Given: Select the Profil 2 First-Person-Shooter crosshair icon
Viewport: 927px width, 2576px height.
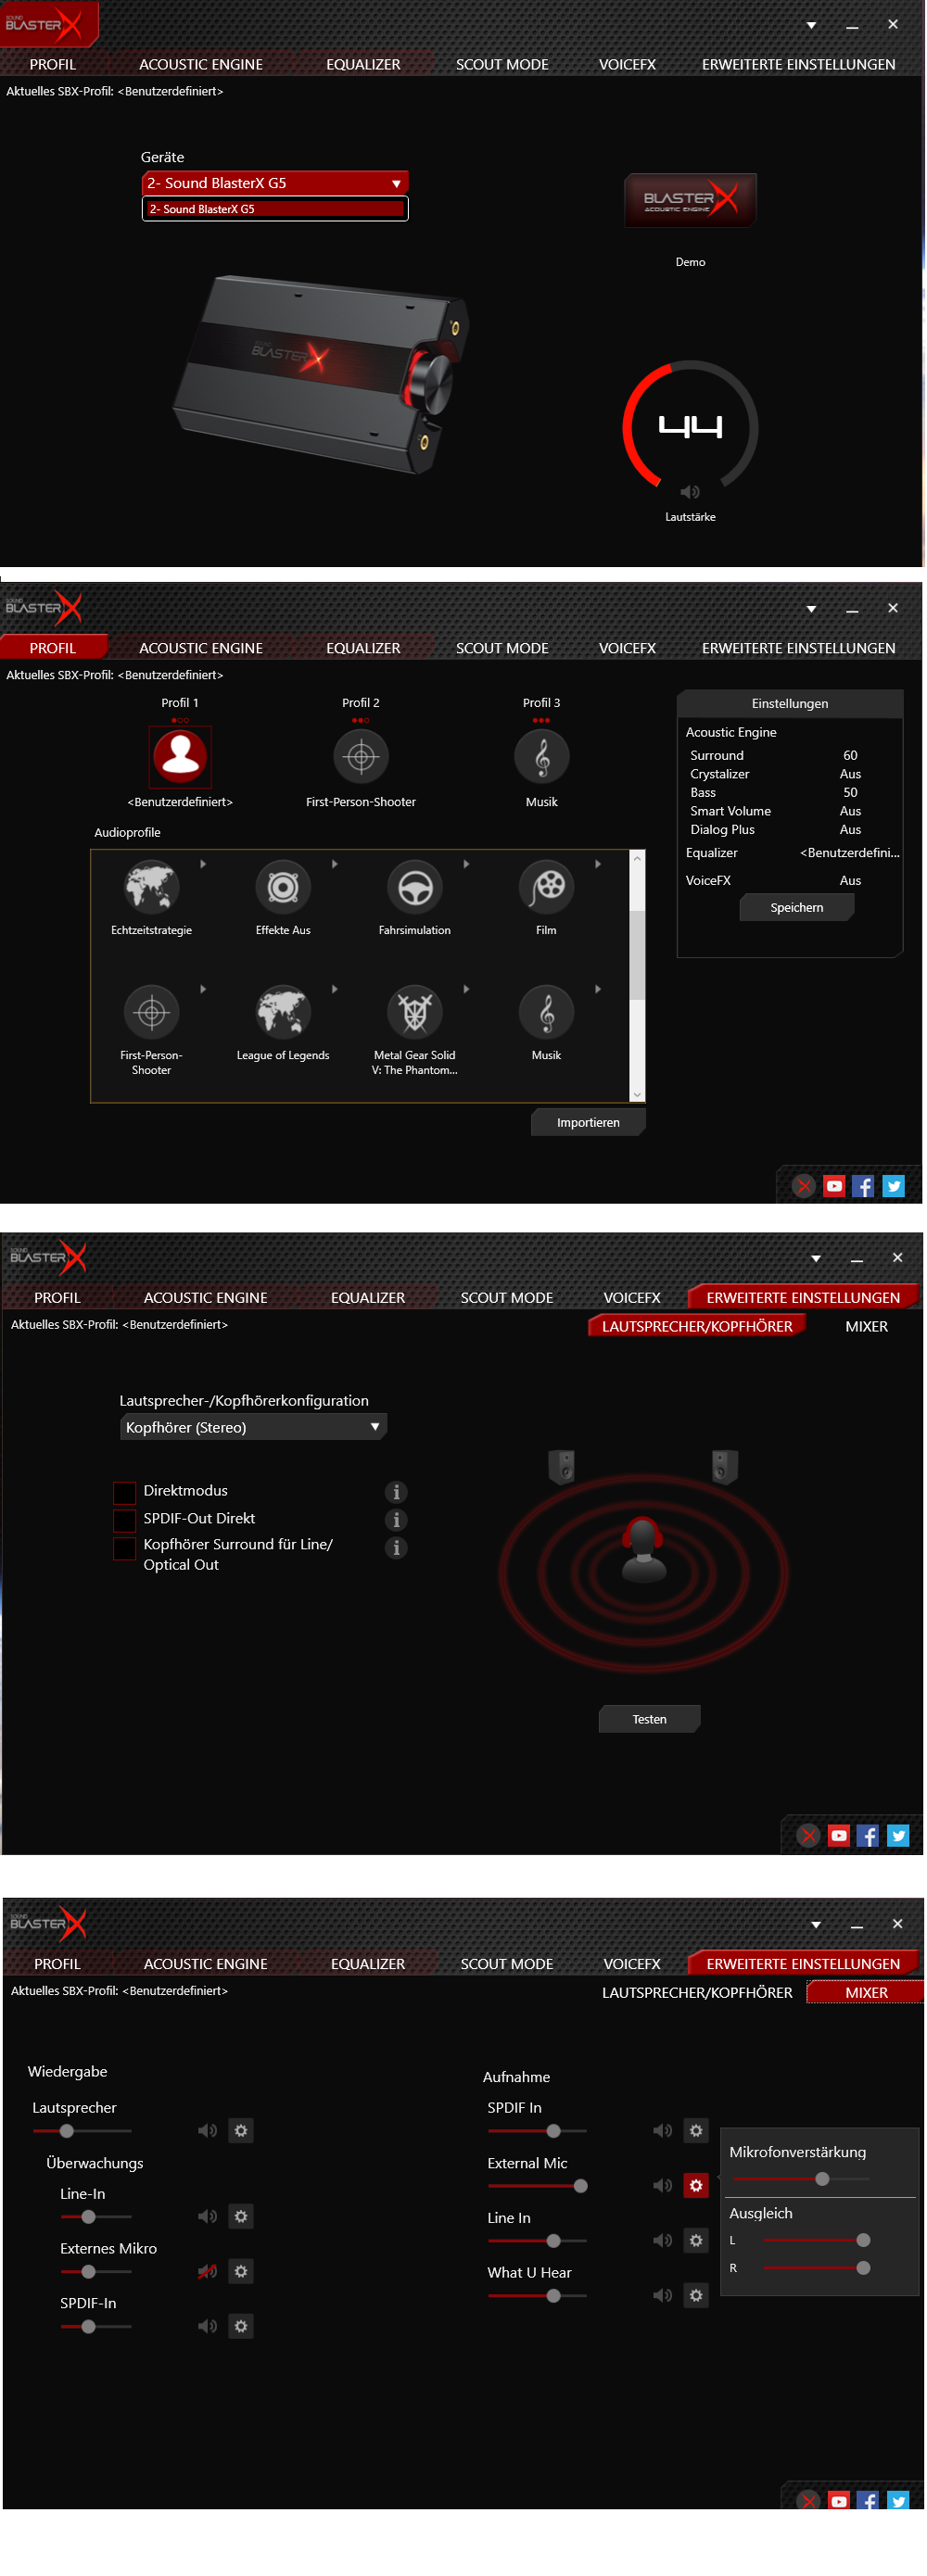Looking at the screenshot, I should 361,756.
